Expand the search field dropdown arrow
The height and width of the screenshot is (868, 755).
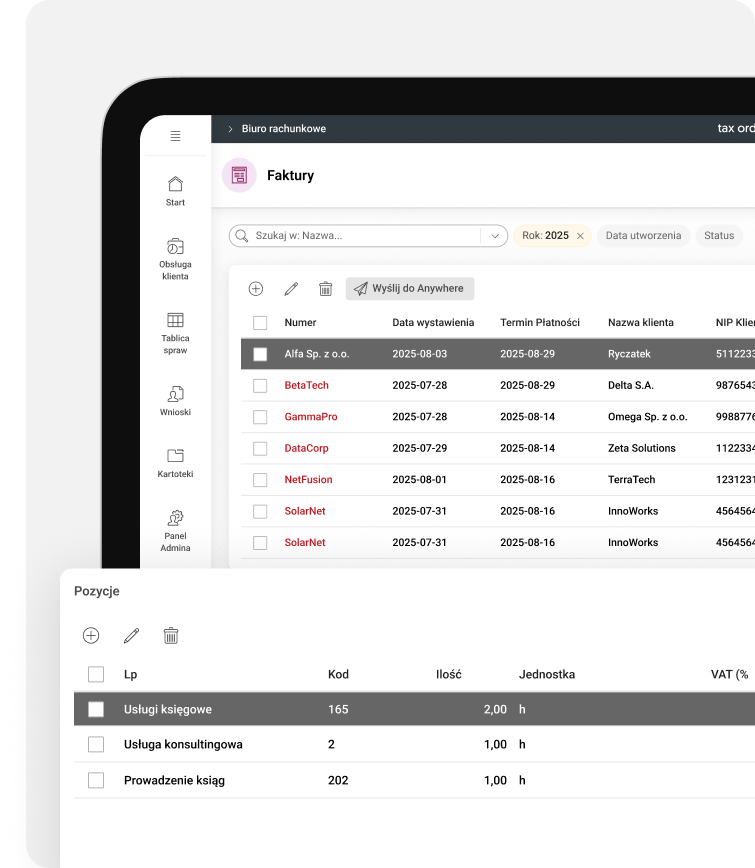(494, 236)
